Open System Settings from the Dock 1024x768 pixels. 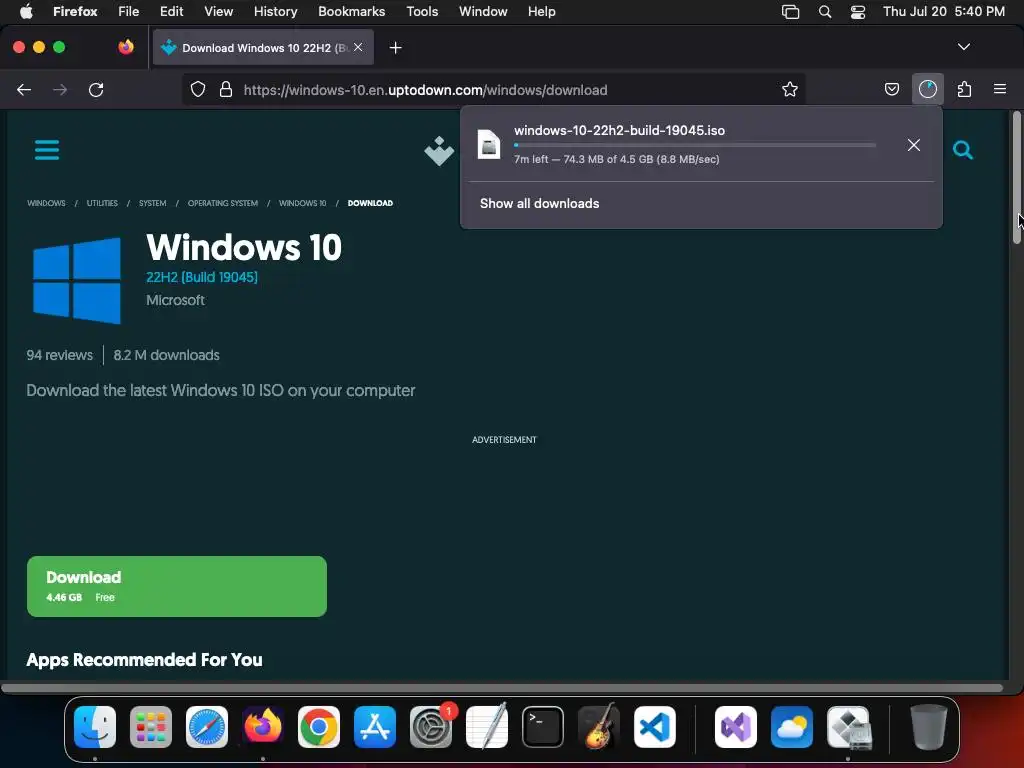click(431, 727)
